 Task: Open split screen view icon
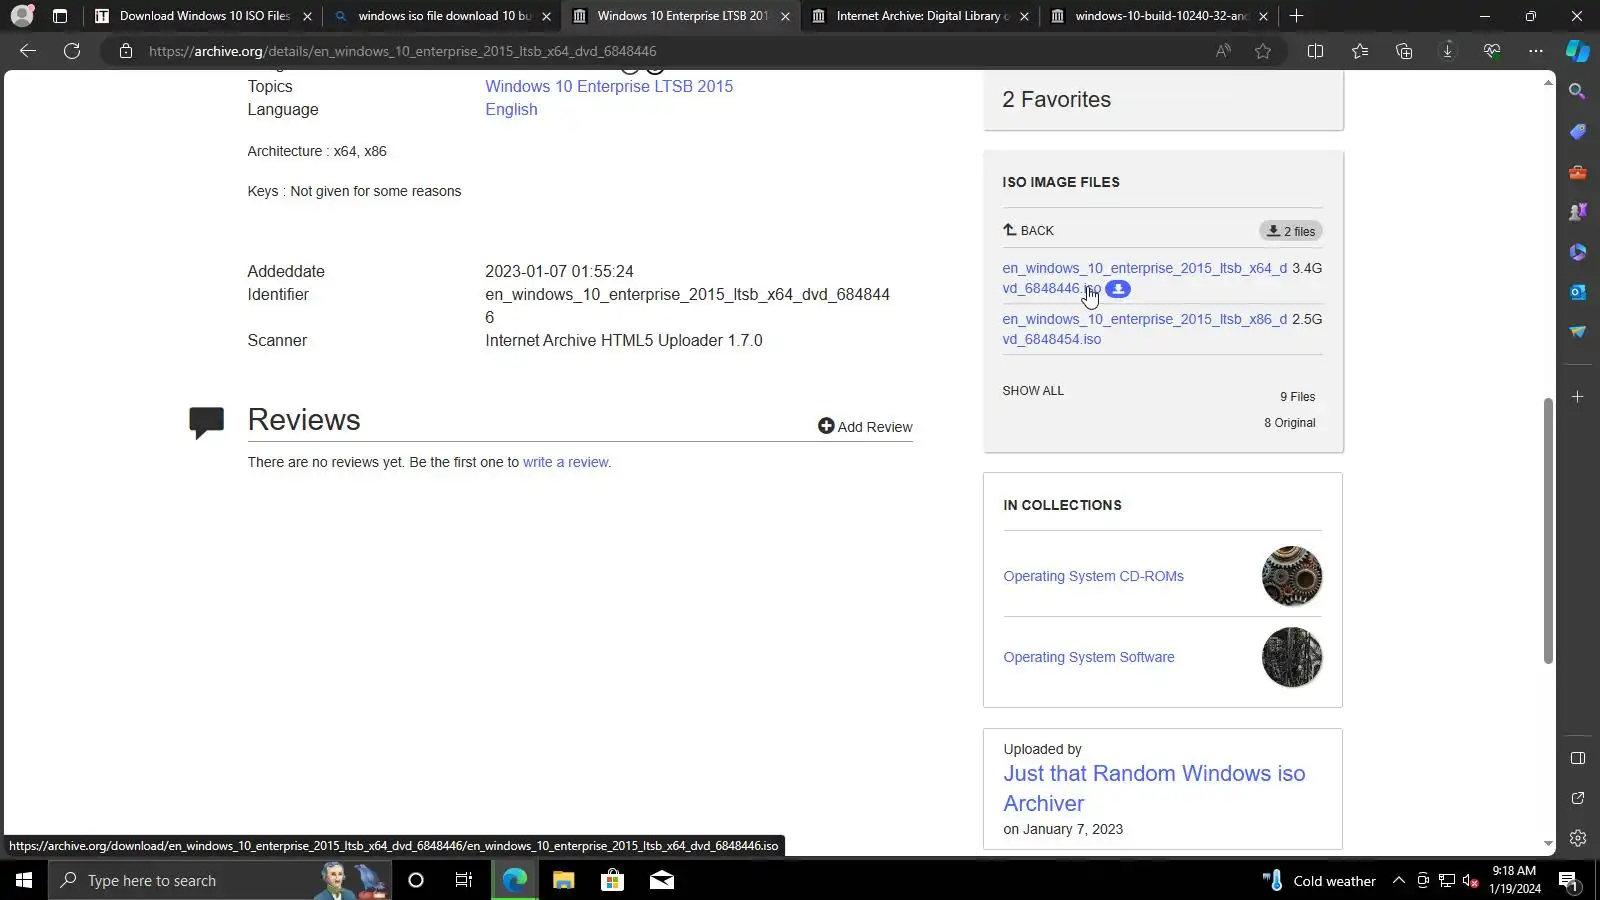coord(1315,51)
